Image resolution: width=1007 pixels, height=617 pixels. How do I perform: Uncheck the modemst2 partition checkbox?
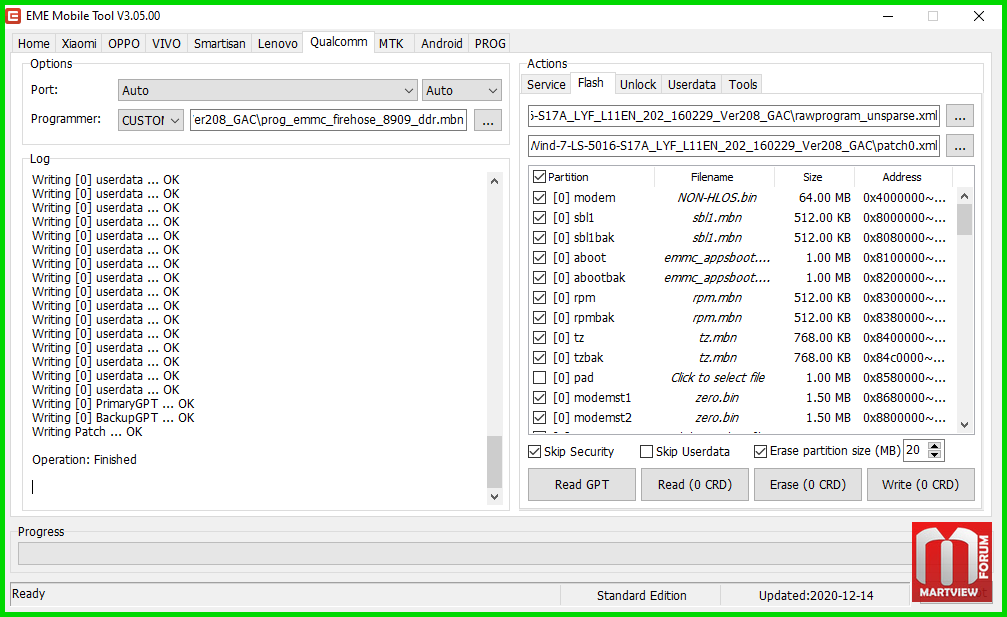(x=539, y=418)
